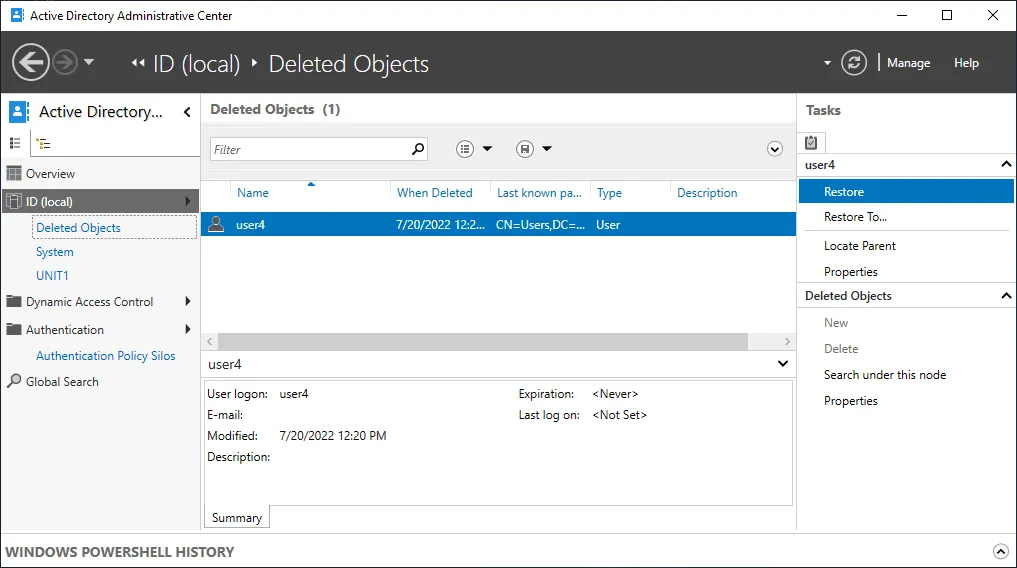Image resolution: width=1017 pixels, height=568 pixels.
Task: Open the Manage menu
Action: 908,63
